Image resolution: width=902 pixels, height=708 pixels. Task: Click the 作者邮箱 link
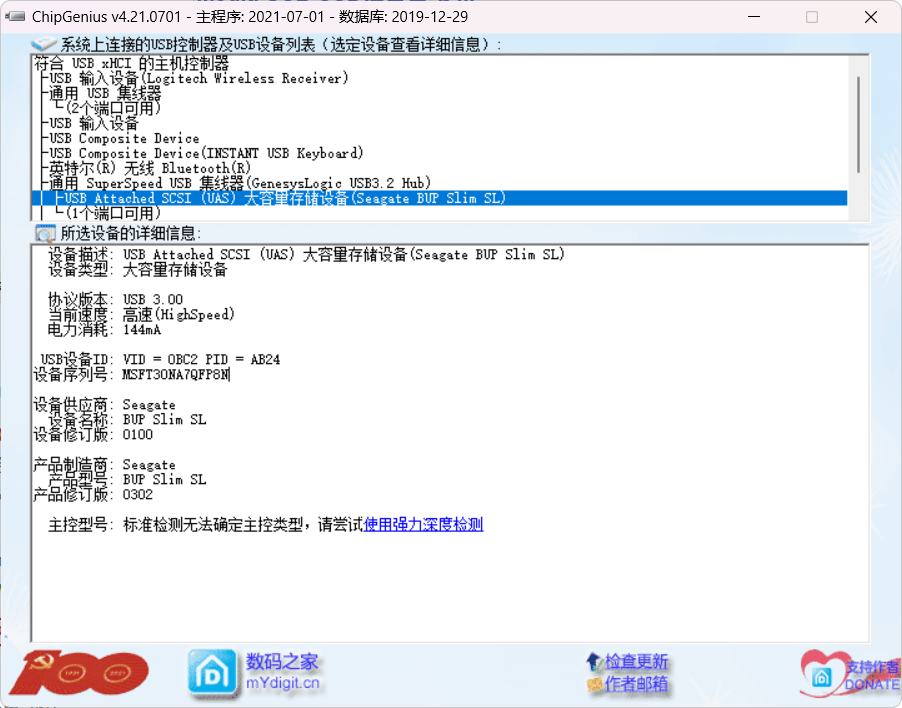click(636, 684)
